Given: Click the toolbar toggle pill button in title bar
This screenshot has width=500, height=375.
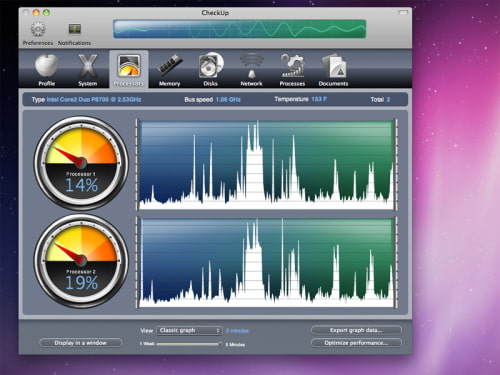Looking at the screenshot, I should coord(403,13).
